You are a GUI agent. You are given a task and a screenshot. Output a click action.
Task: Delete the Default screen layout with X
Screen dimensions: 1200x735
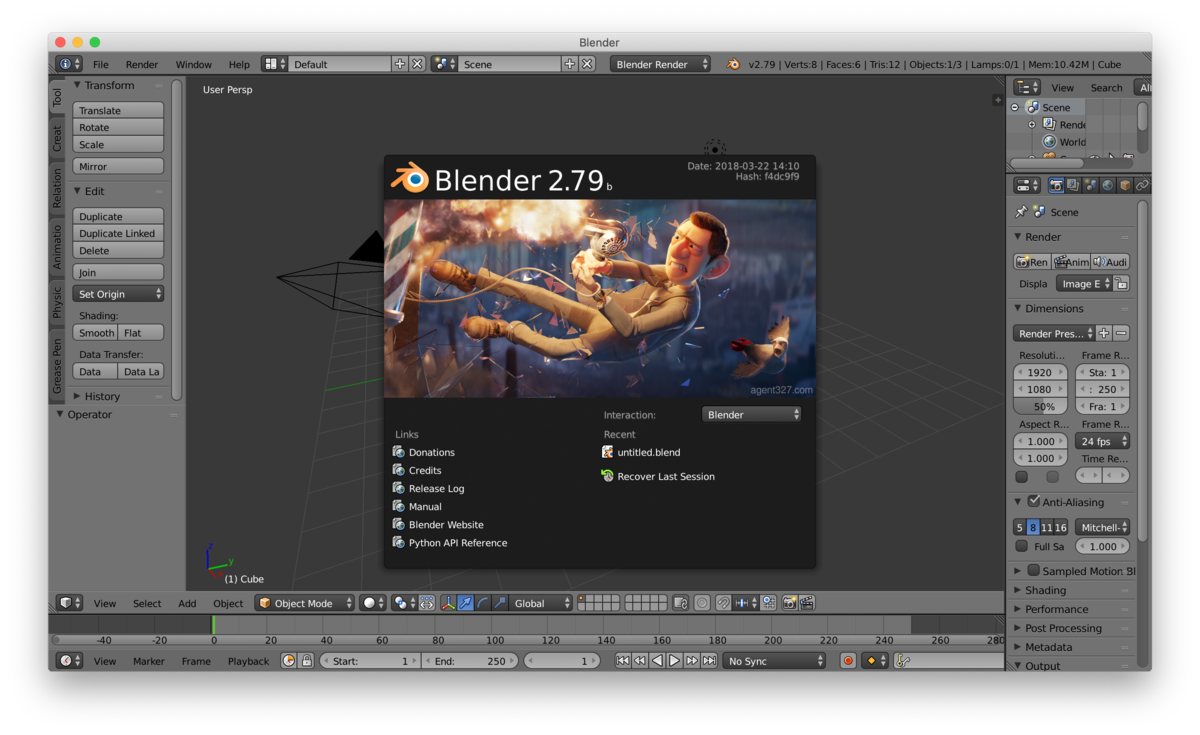point(417,64)
